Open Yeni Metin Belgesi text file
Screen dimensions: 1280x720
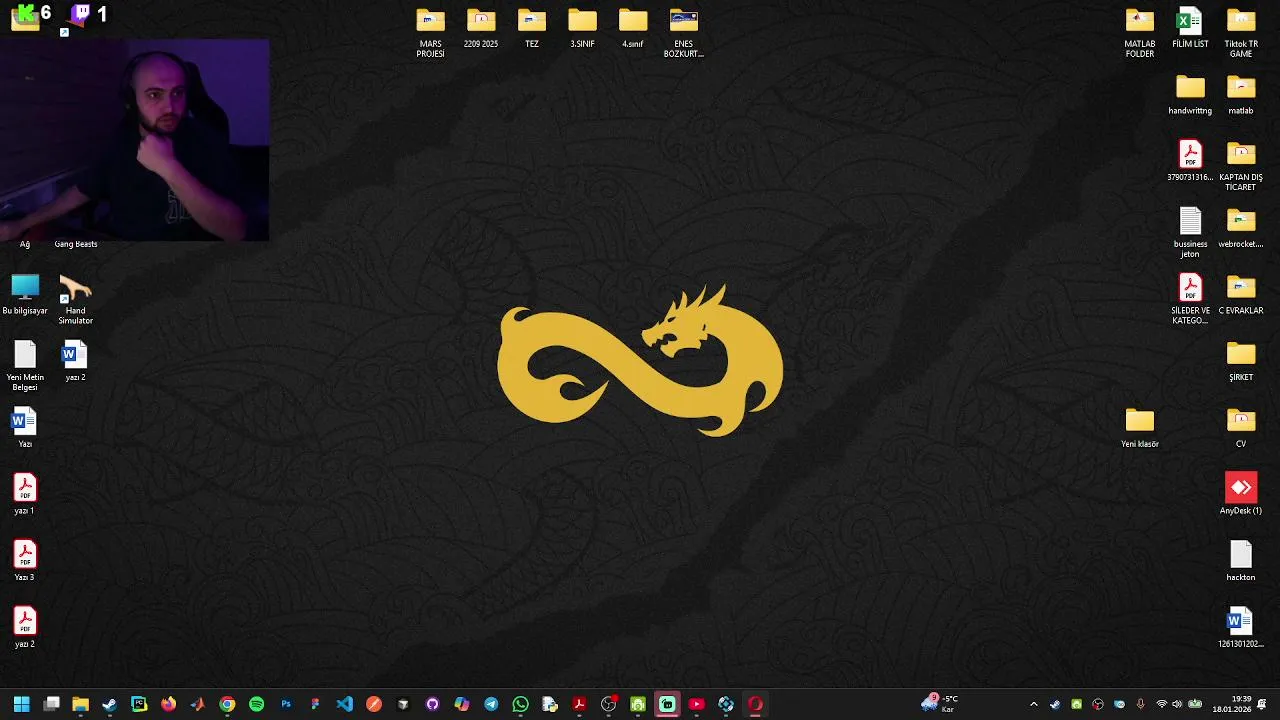coord(25,367)
